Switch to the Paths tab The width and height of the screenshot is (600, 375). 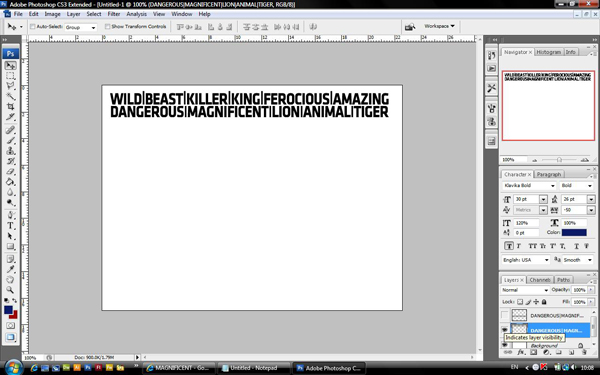point(563,280)
